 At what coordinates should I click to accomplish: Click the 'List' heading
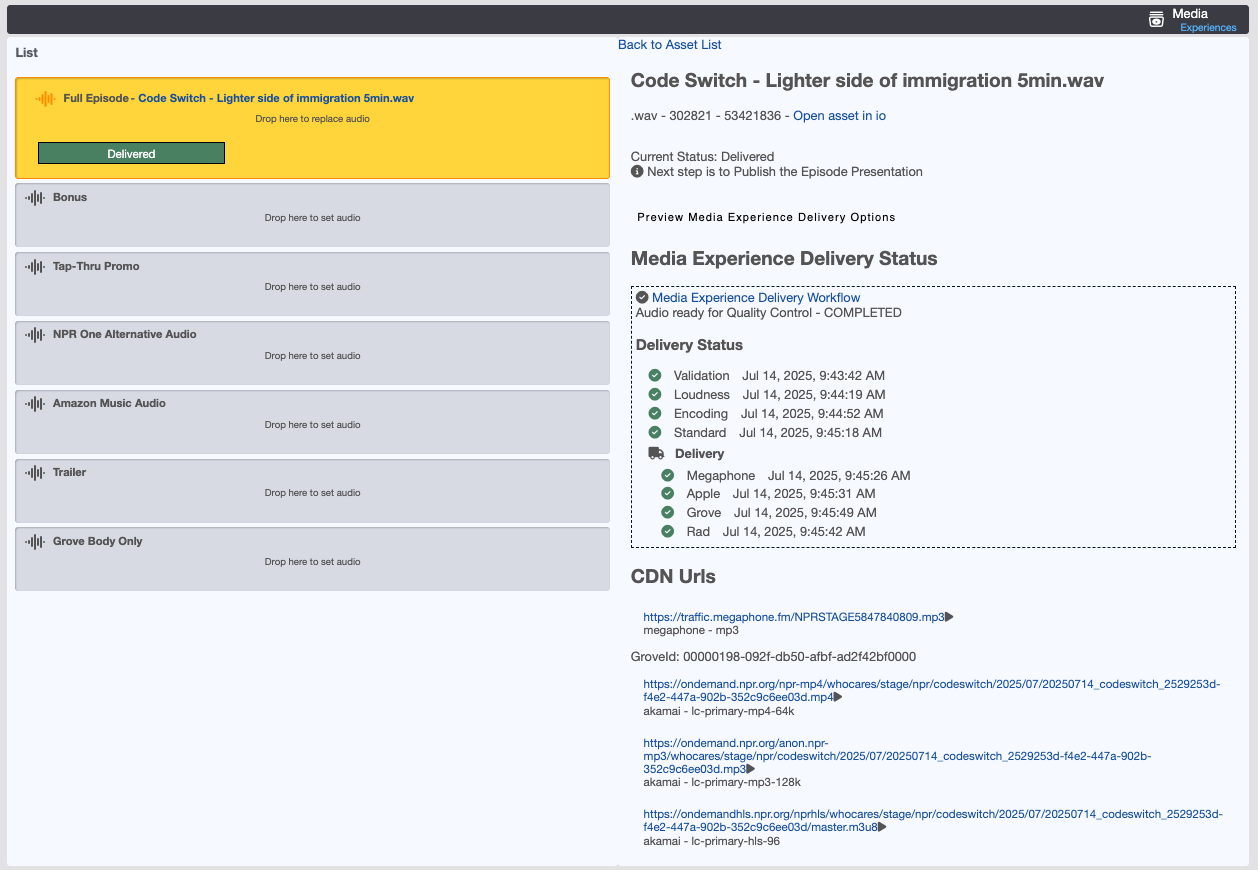27,52
